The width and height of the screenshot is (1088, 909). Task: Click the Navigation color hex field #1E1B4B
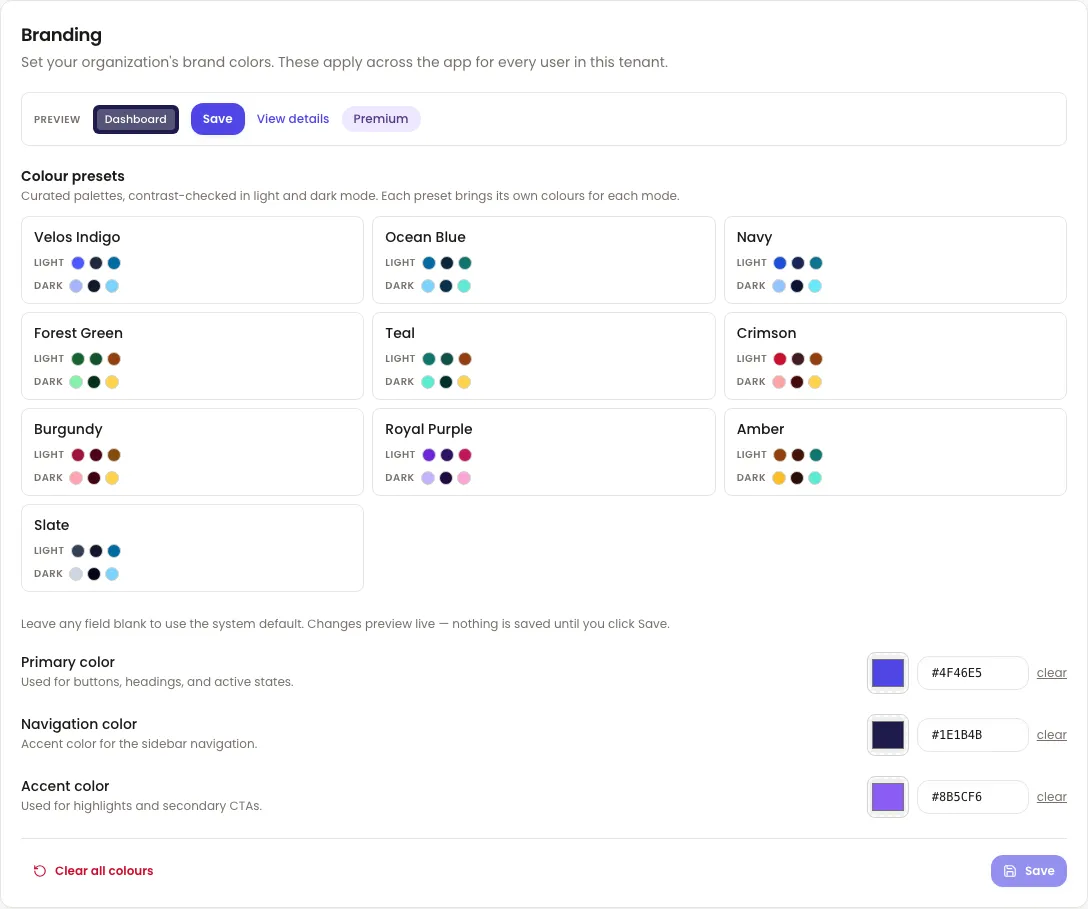973,735
